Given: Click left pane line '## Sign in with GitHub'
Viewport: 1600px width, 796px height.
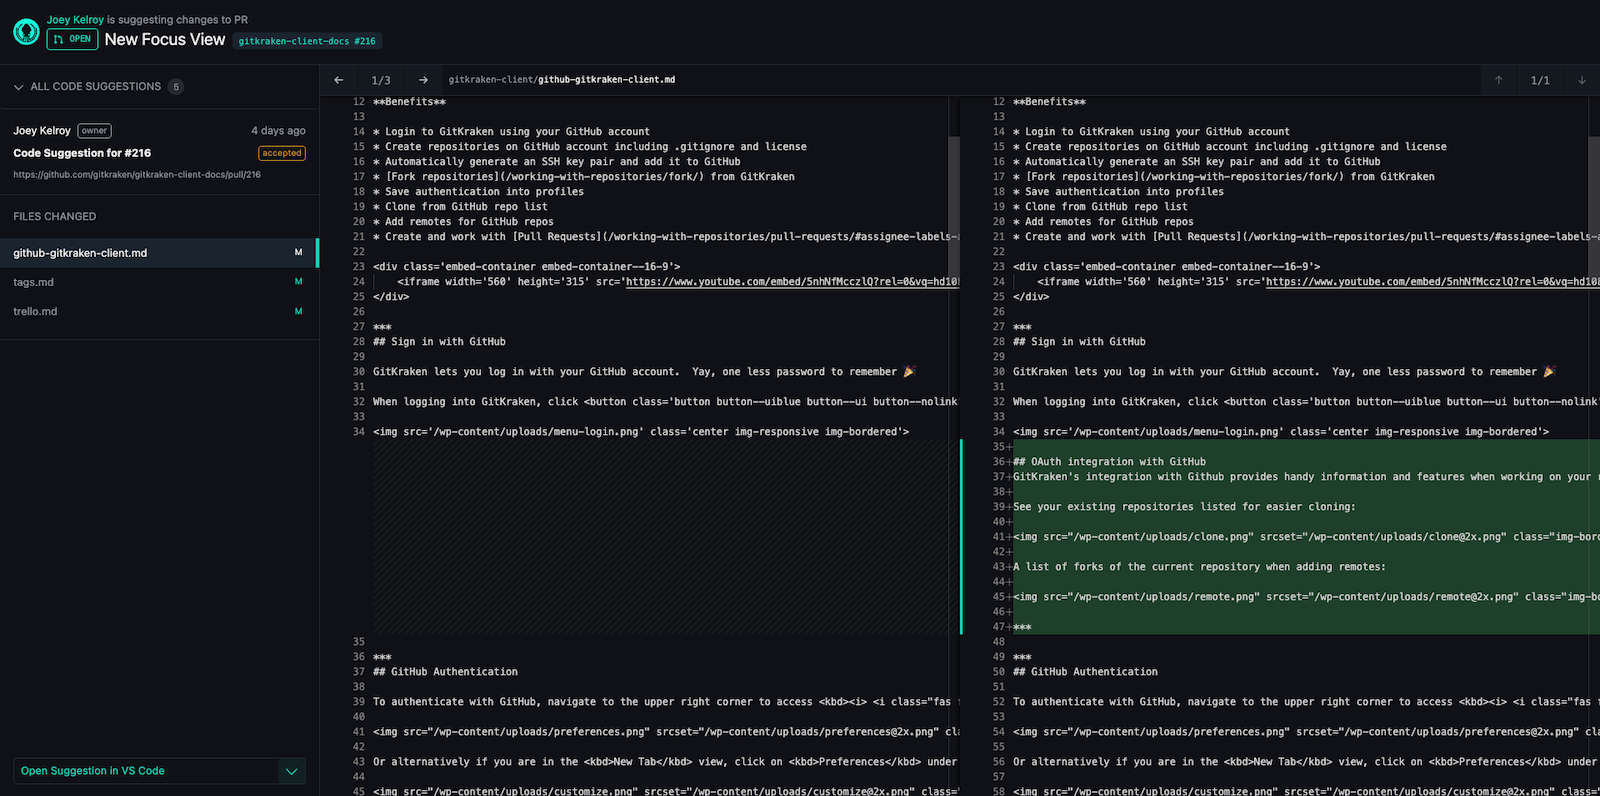Looking at the screenshot, I should 439,342.
